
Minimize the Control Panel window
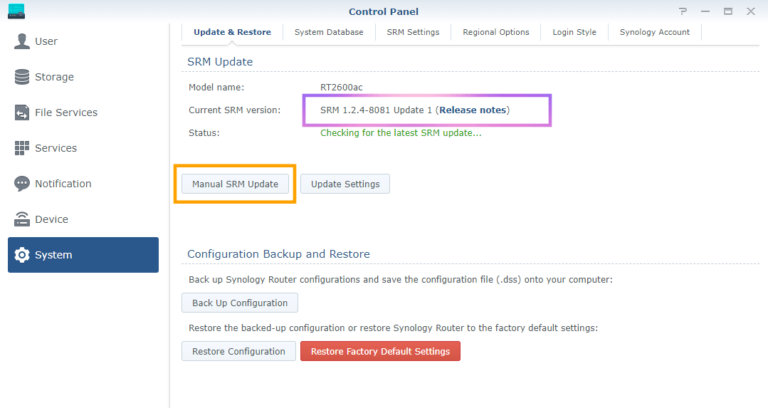[705, 11]
